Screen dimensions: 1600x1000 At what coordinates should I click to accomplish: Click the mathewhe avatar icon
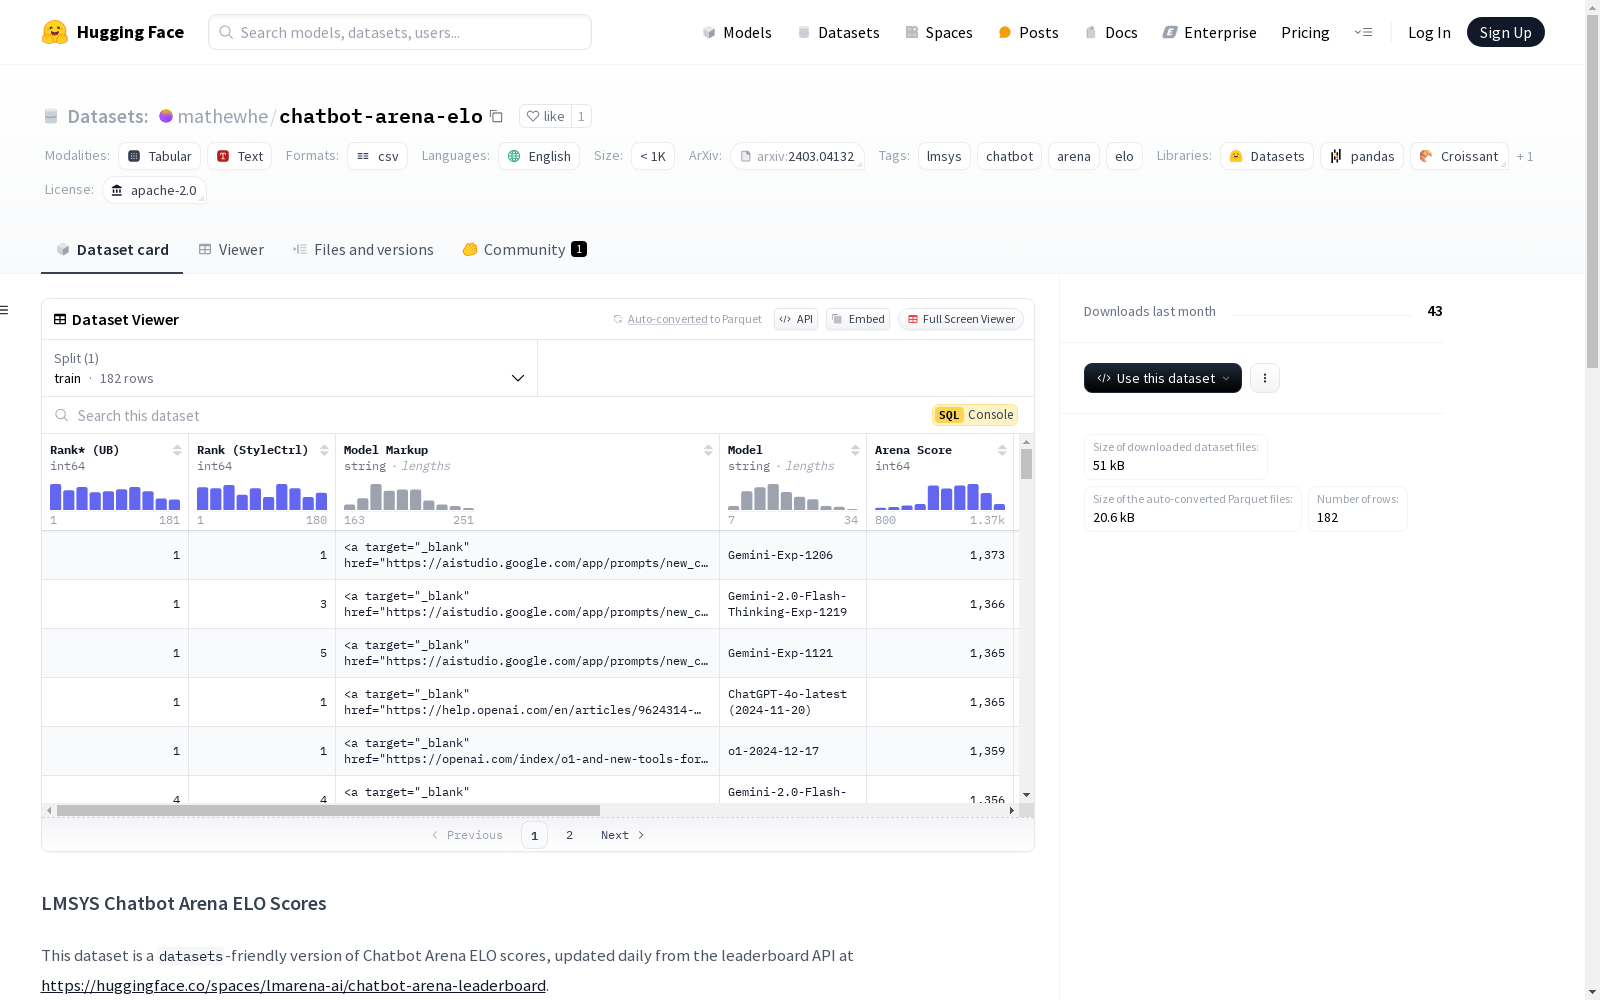(166, 116)
